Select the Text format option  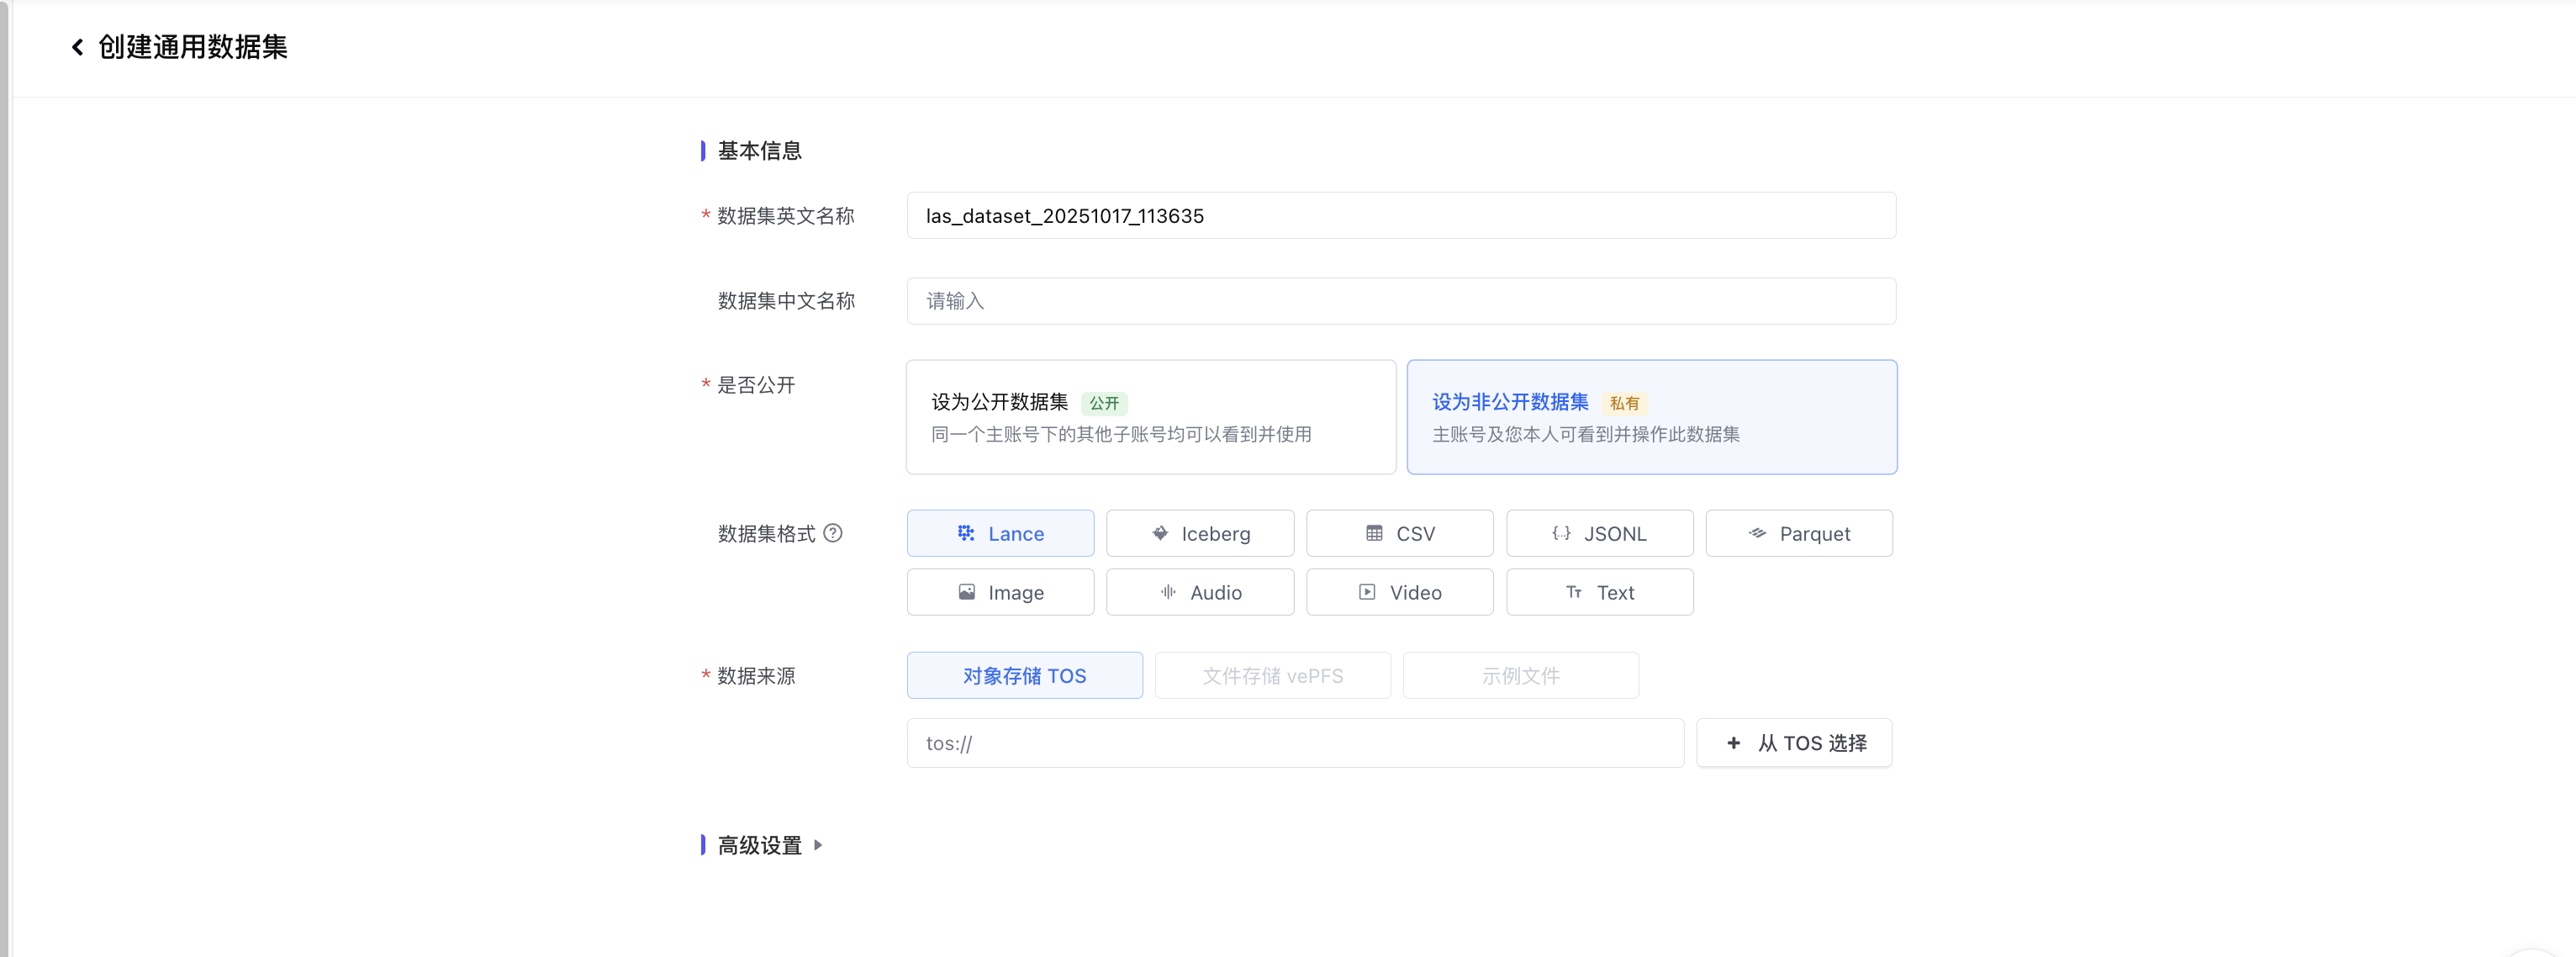(x=1599, y=592)
